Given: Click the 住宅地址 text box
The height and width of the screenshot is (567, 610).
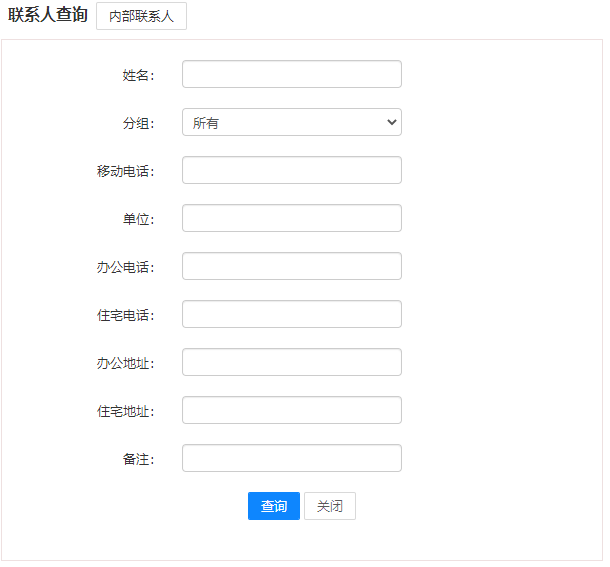Looking at the screenshot, I should [291, 411].
